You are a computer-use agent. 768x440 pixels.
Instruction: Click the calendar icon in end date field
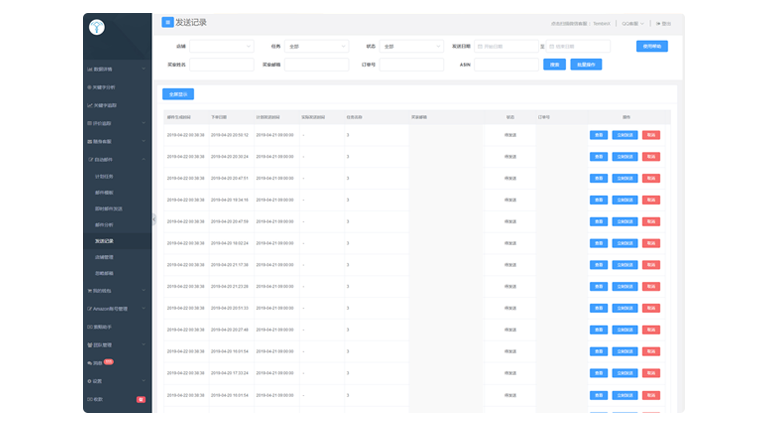click(x=552, y=47)
